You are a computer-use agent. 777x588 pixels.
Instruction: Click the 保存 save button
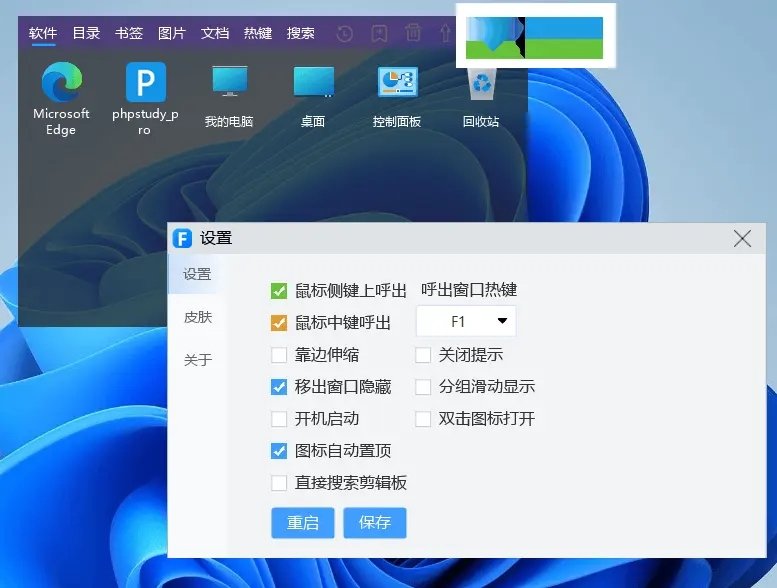[x=375, y=523]
